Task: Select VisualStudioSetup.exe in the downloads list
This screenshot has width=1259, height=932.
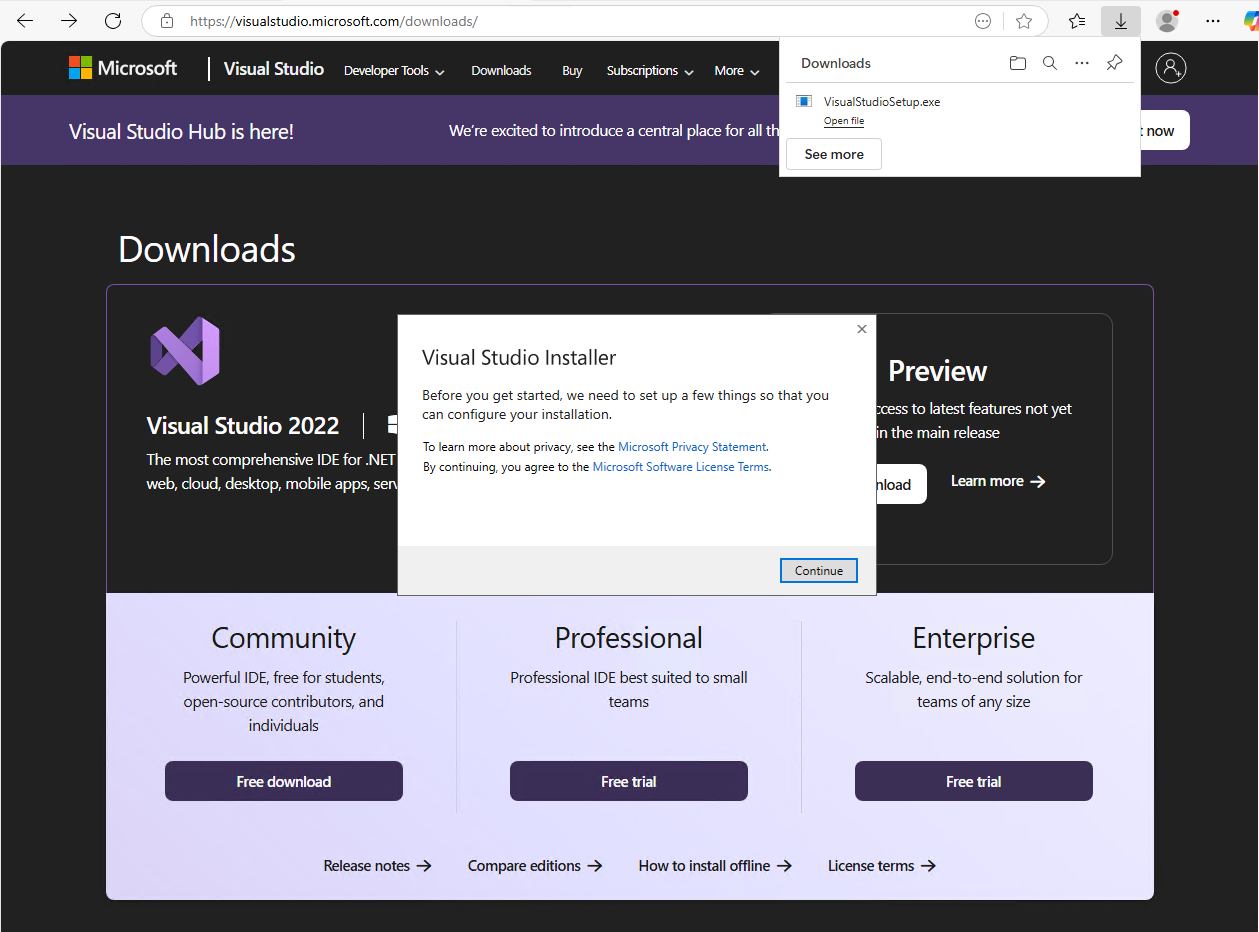Action: click(x=881, y=101)
